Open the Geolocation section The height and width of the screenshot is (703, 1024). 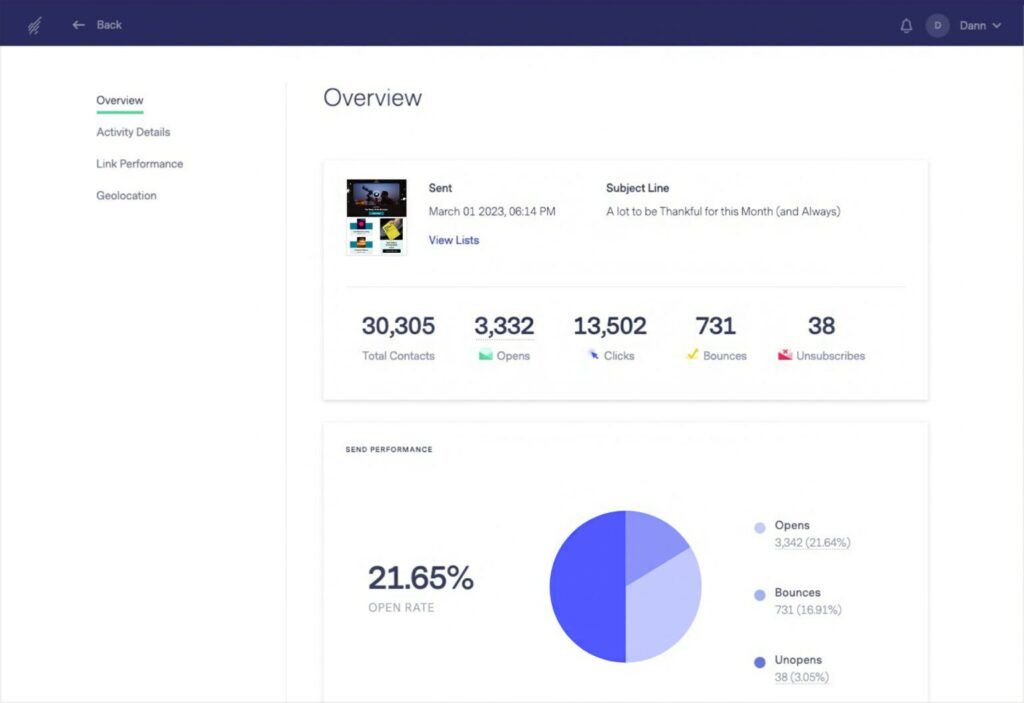pos(126,195)
